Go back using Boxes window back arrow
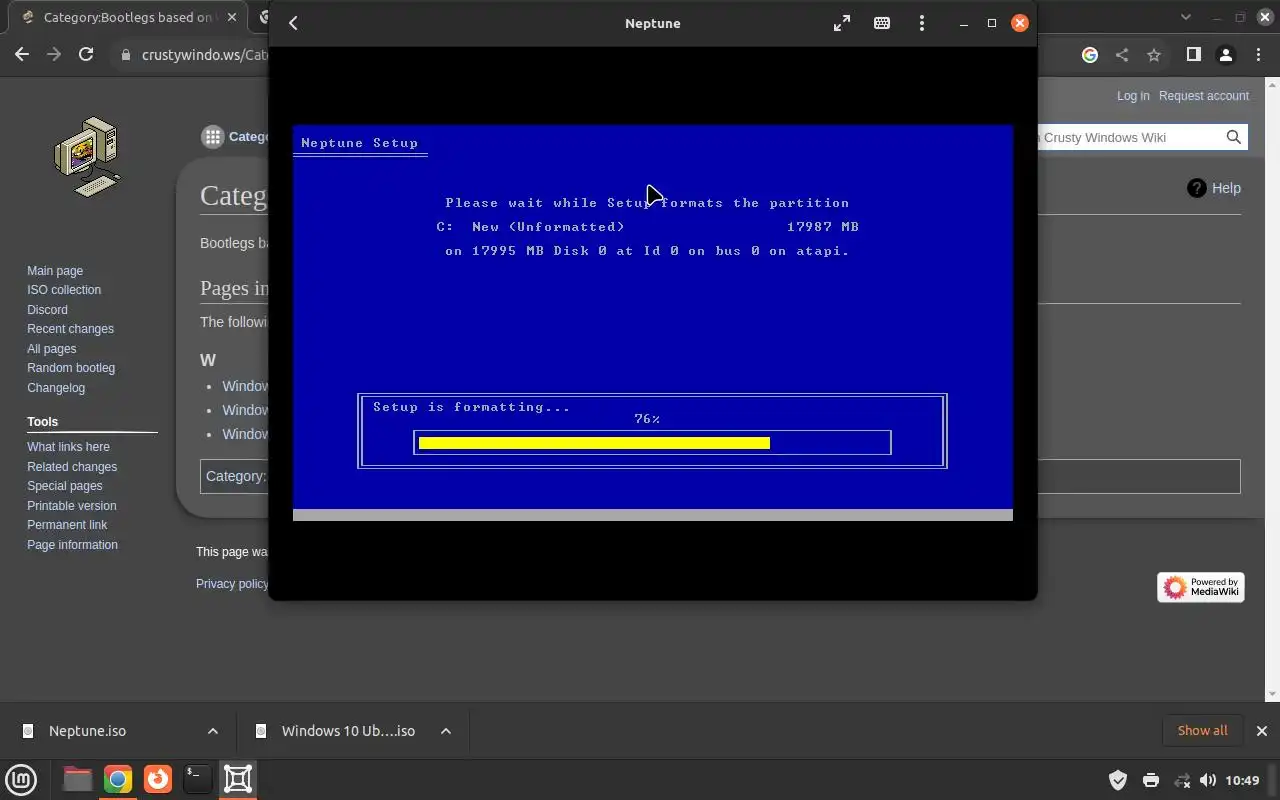The image size is (1280, 800). (293, 23)
